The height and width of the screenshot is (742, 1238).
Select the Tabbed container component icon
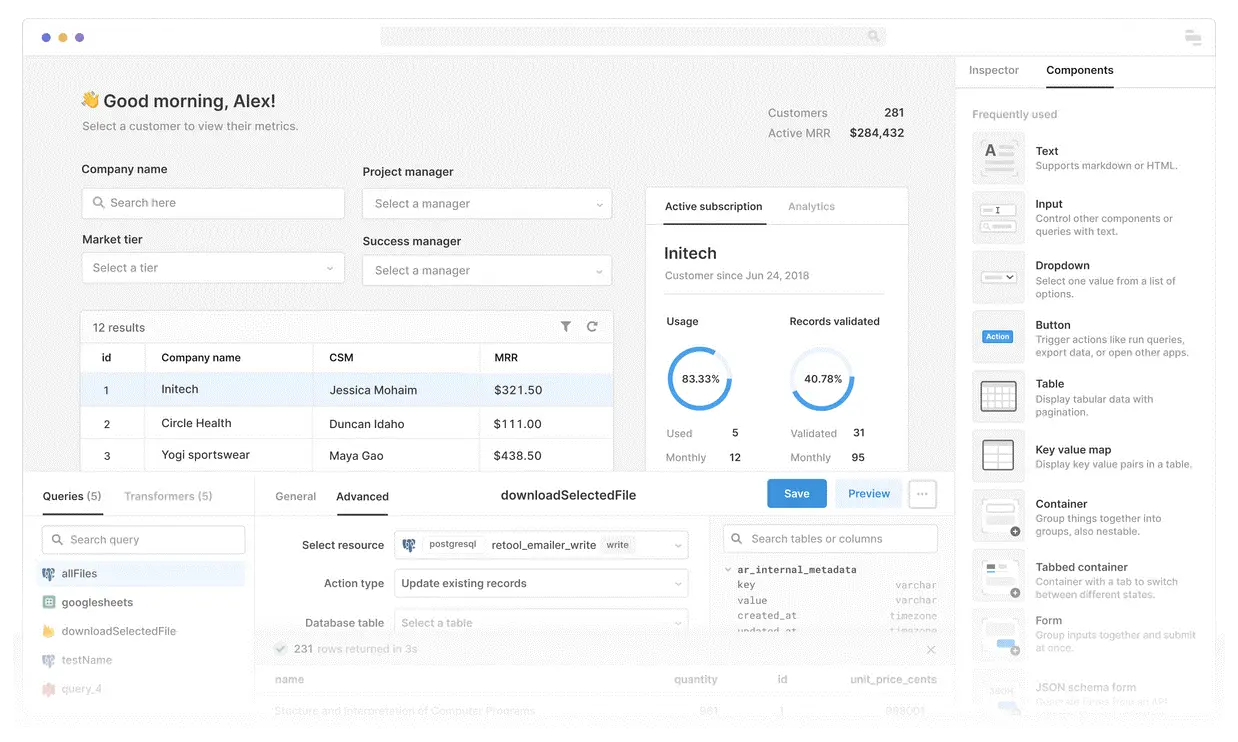point(998,574)
